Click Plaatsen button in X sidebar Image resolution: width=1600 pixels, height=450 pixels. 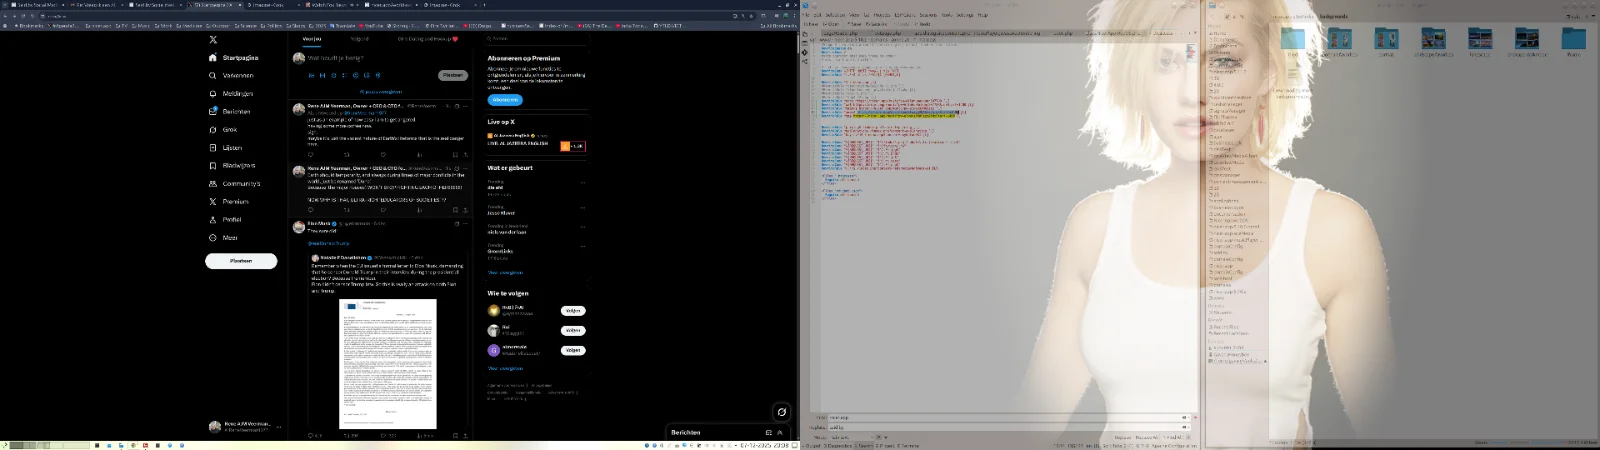(x=241, y=261)
